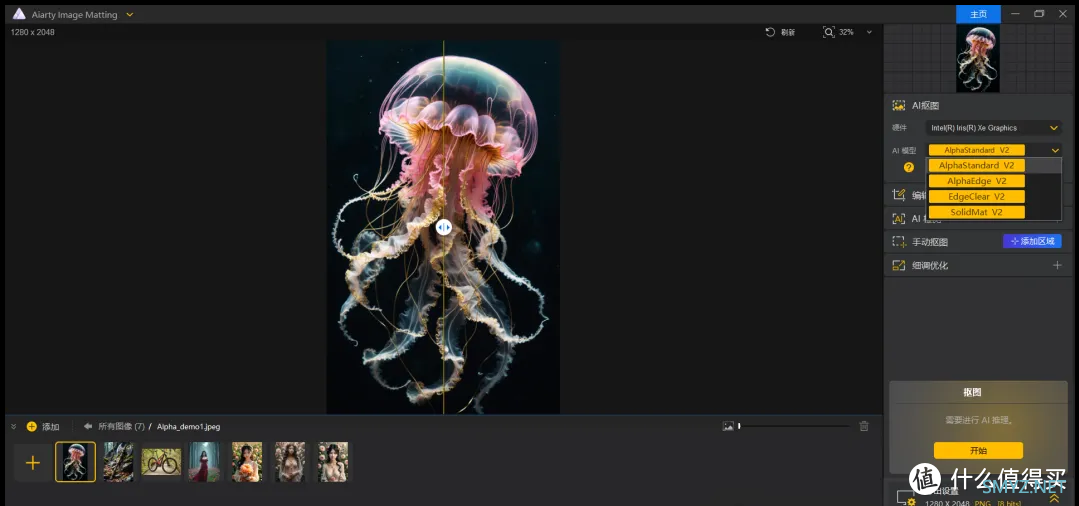The height and width of the screenshot is (506, 1079).
Task: Choose AlphaStandard V2 in the model list
Action: (x=976, y=165)
